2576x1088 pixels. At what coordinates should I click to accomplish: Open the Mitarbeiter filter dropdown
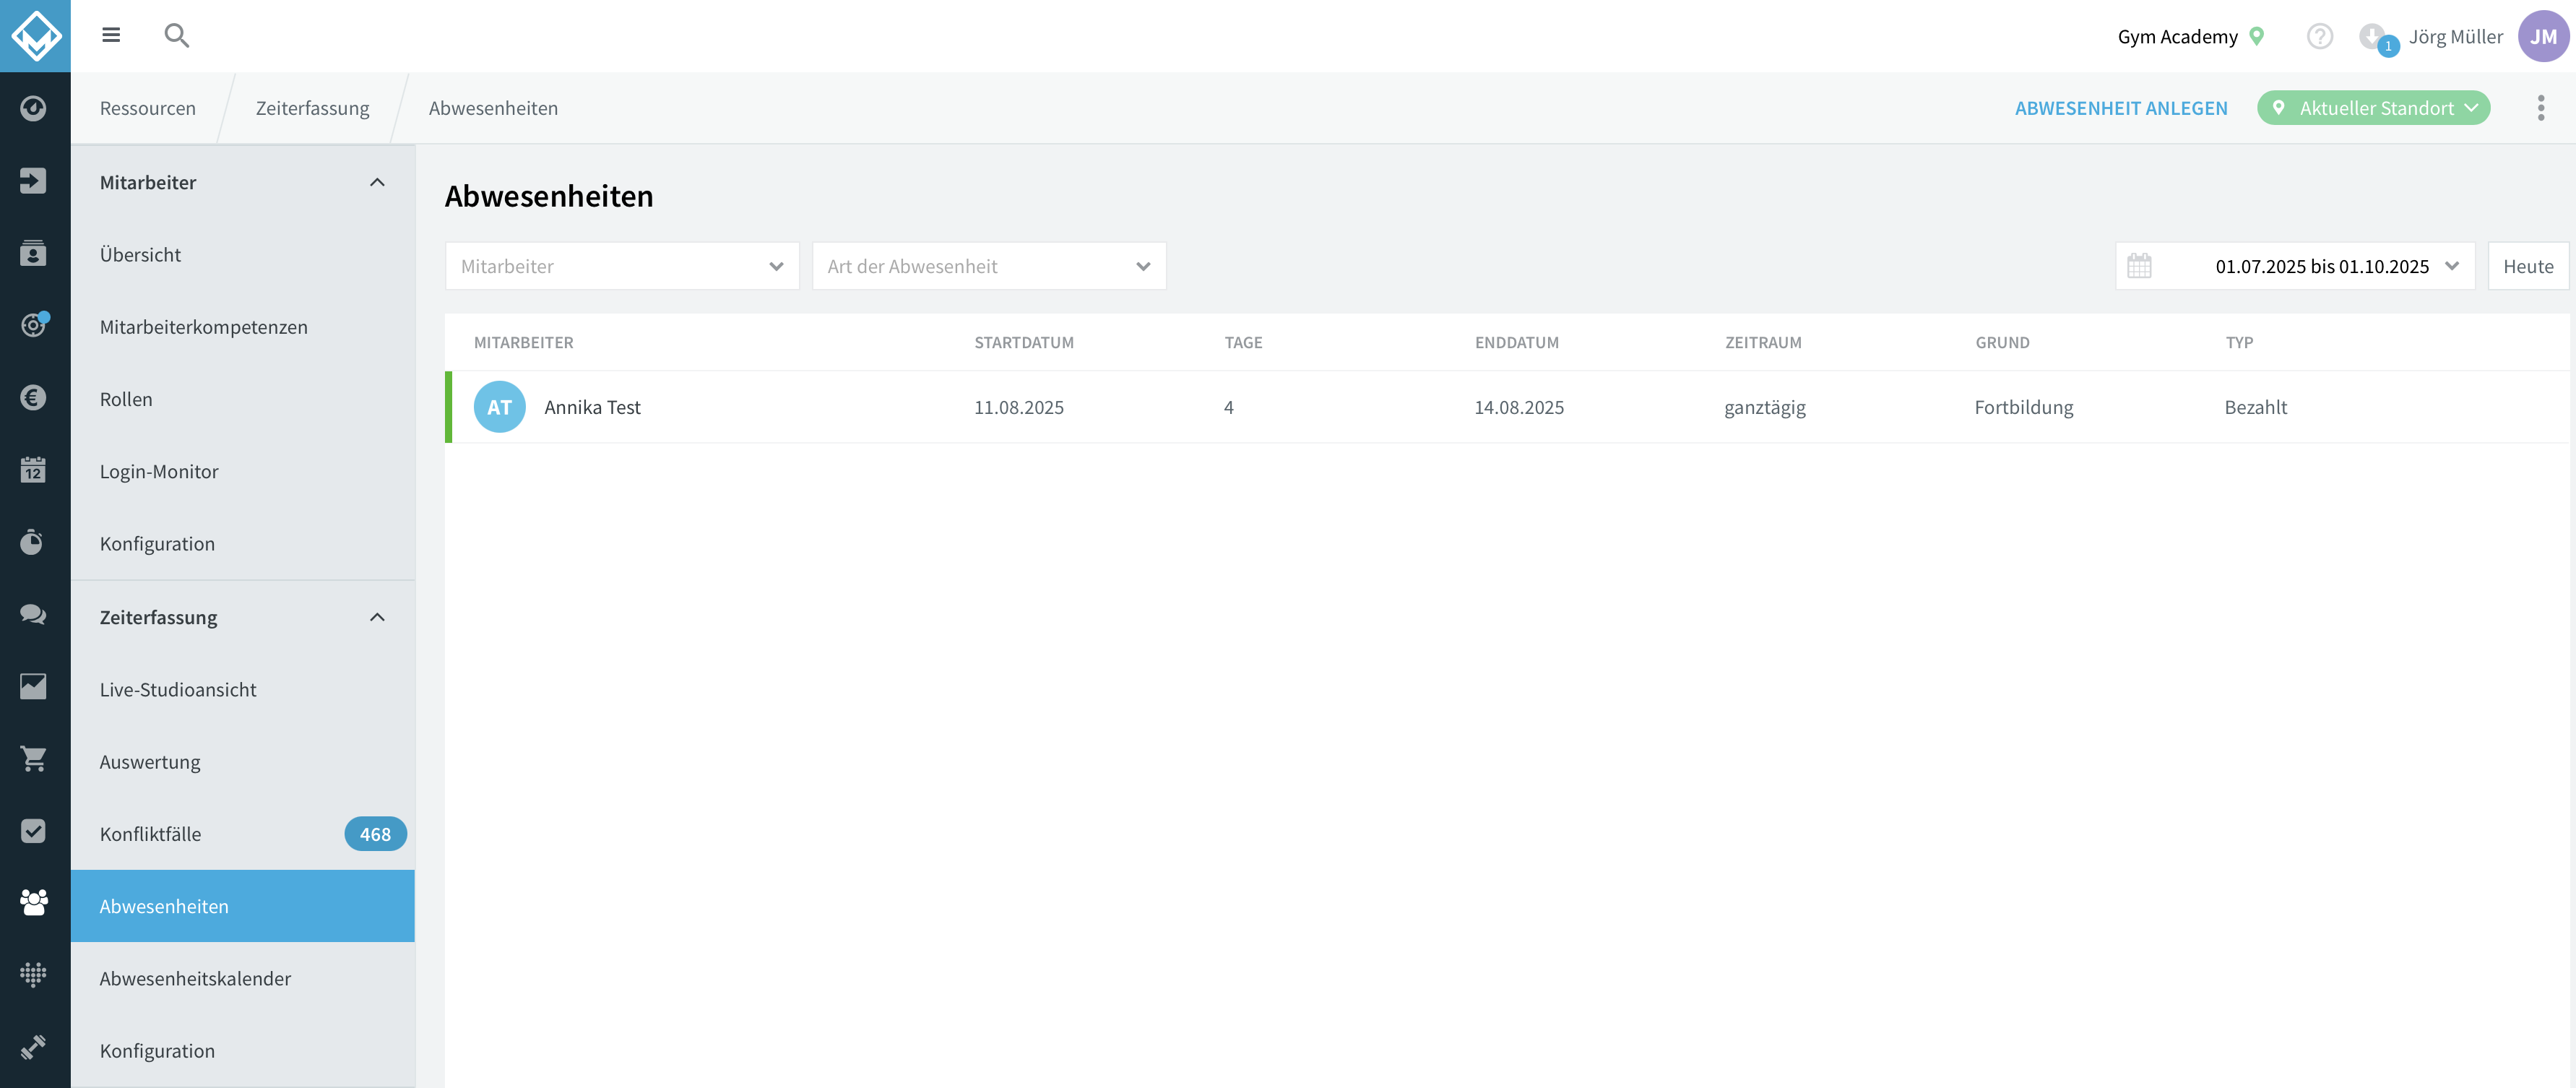click(622, 266)
